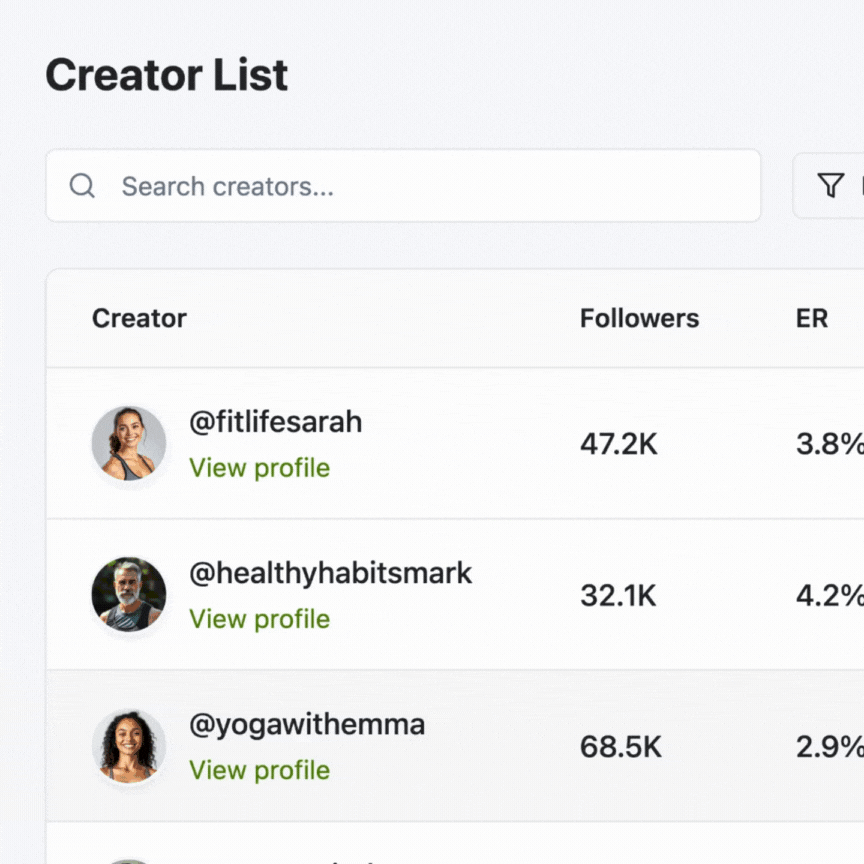Click the 47.2K followers value
Image resolution: width=864 pixels, height=864 pixels.
click(x=618, y=444)
